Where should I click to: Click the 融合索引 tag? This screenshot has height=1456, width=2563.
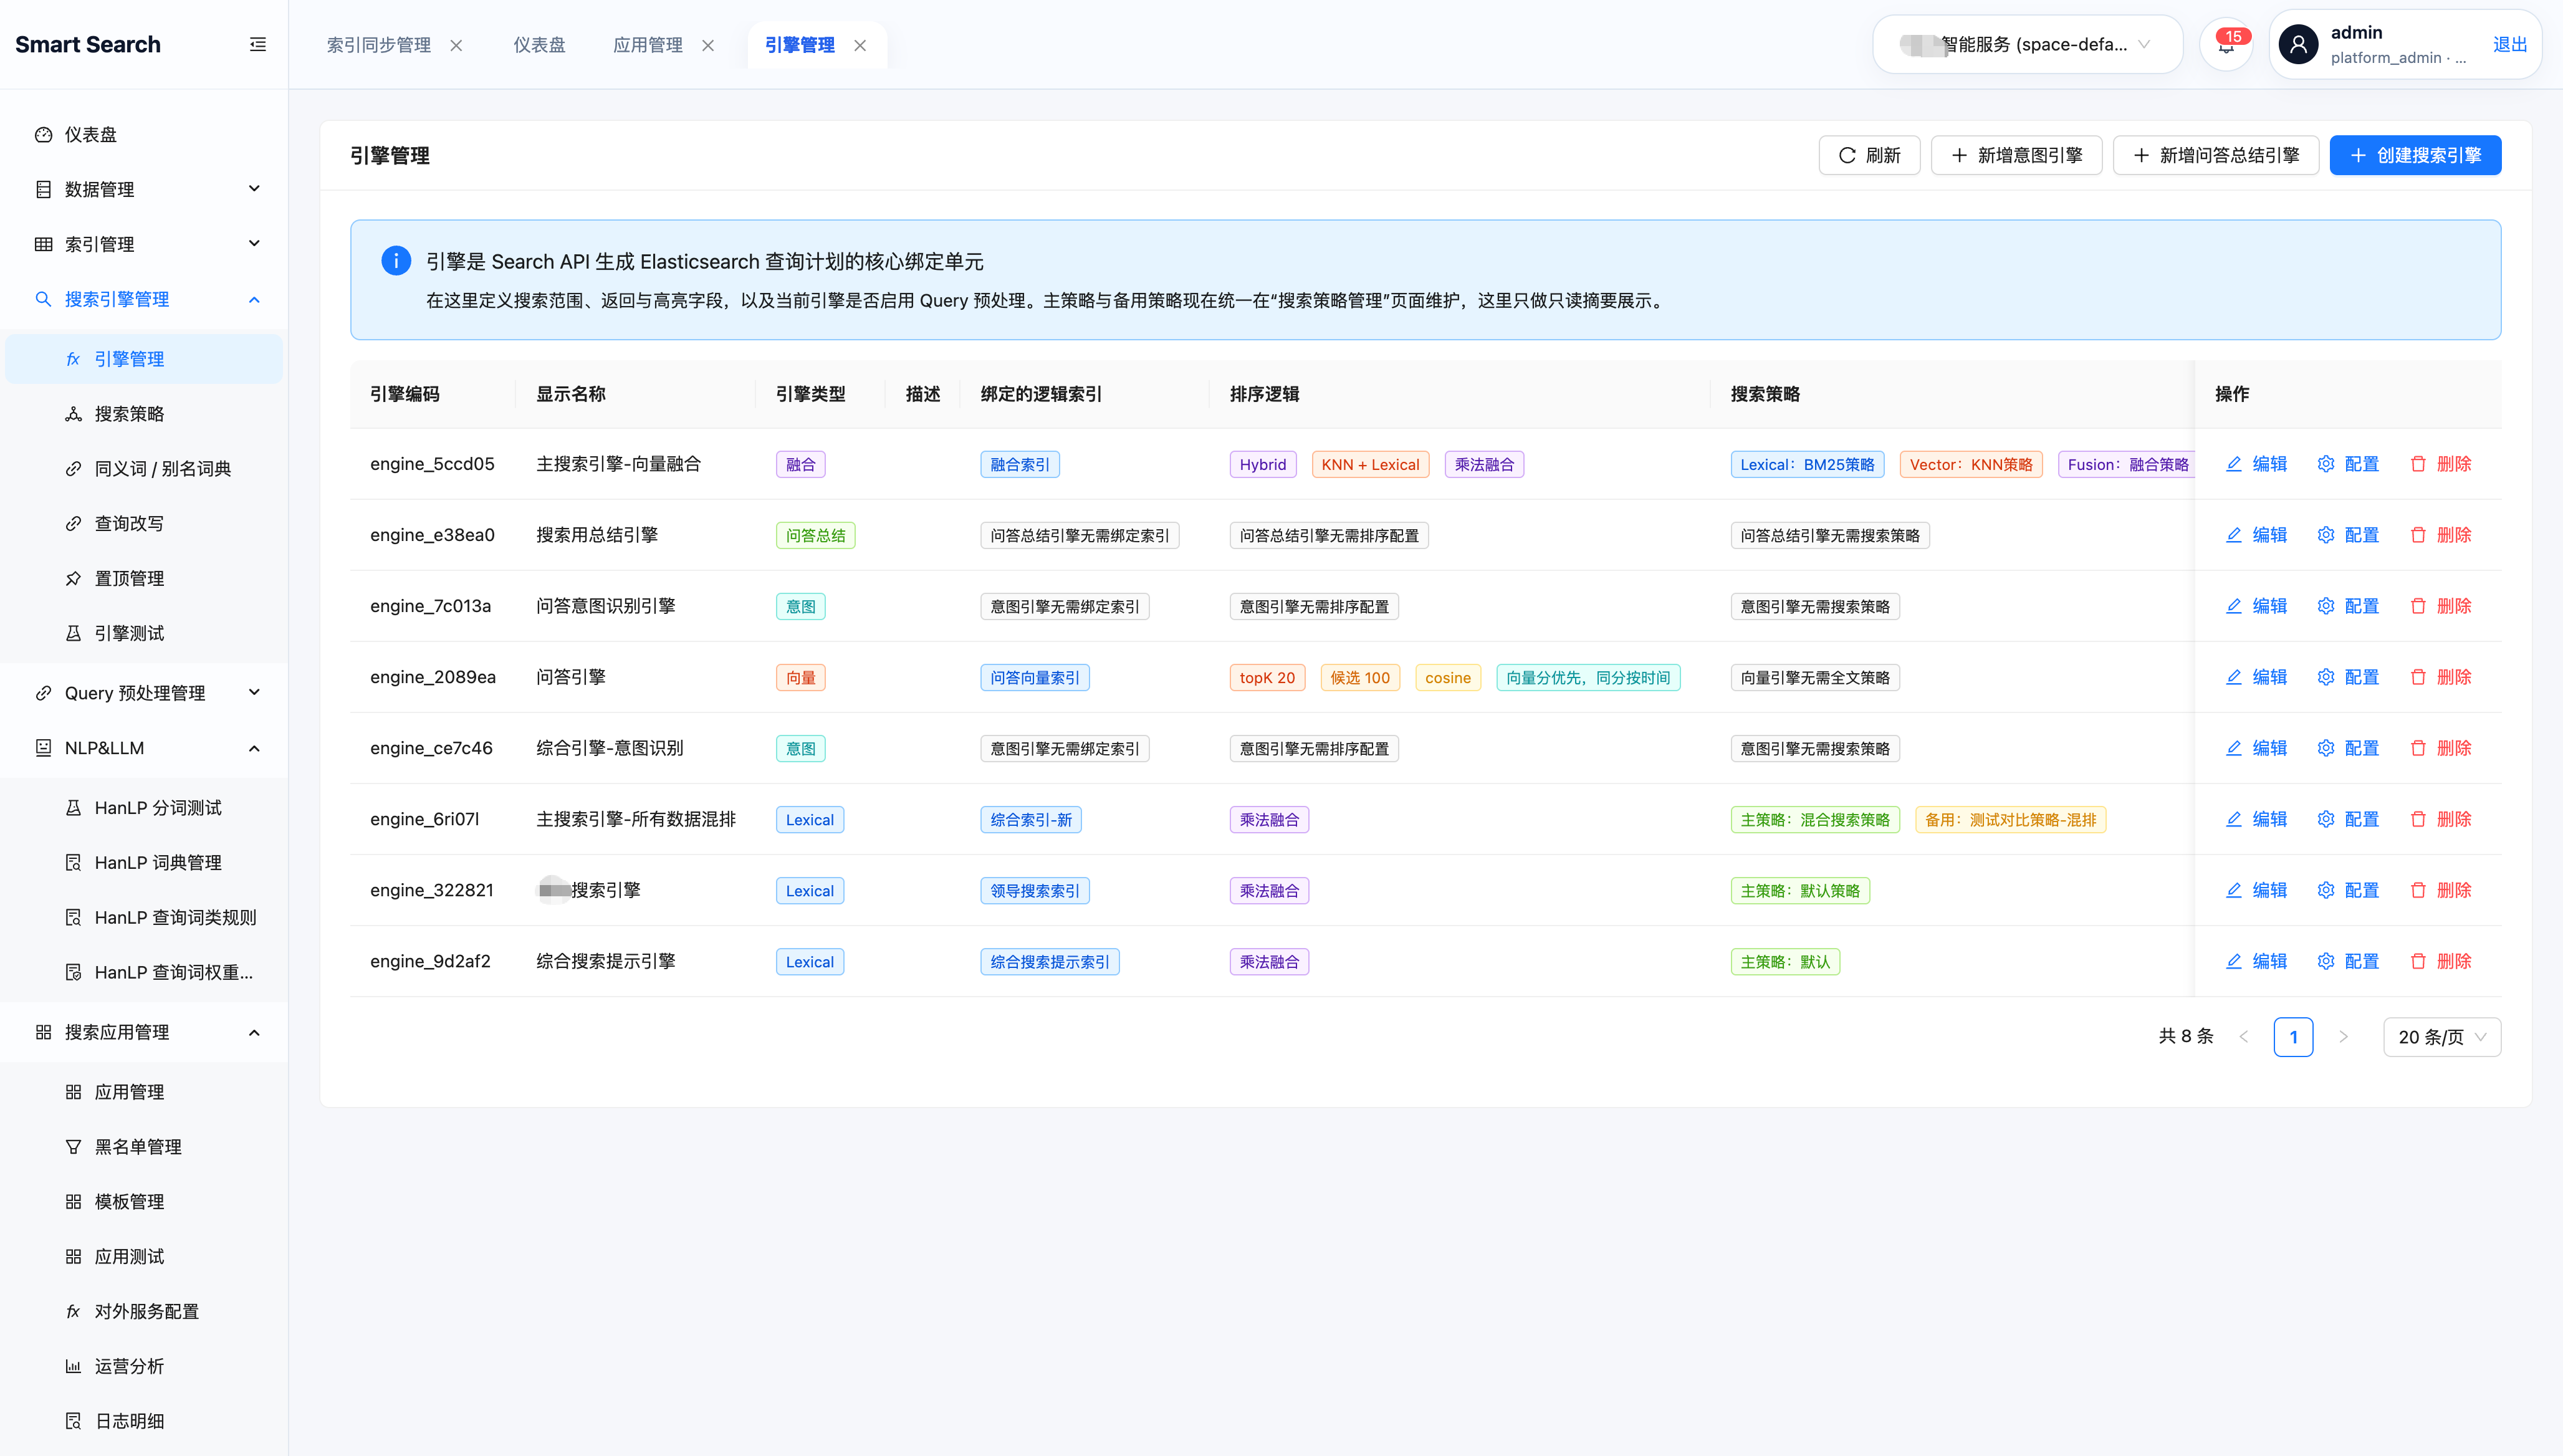coord(1019,464)
